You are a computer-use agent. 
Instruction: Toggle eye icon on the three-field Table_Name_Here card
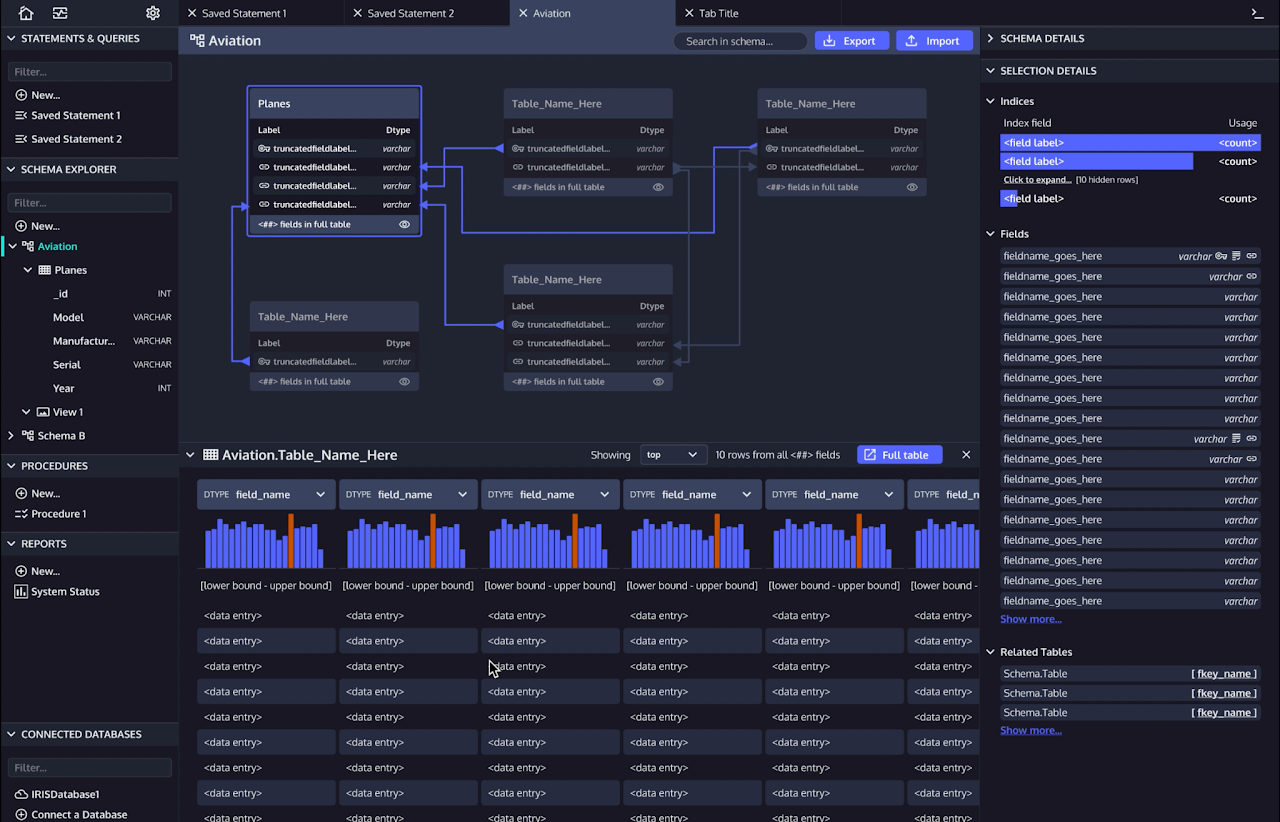pyautogui.click(x=659, y=381)
